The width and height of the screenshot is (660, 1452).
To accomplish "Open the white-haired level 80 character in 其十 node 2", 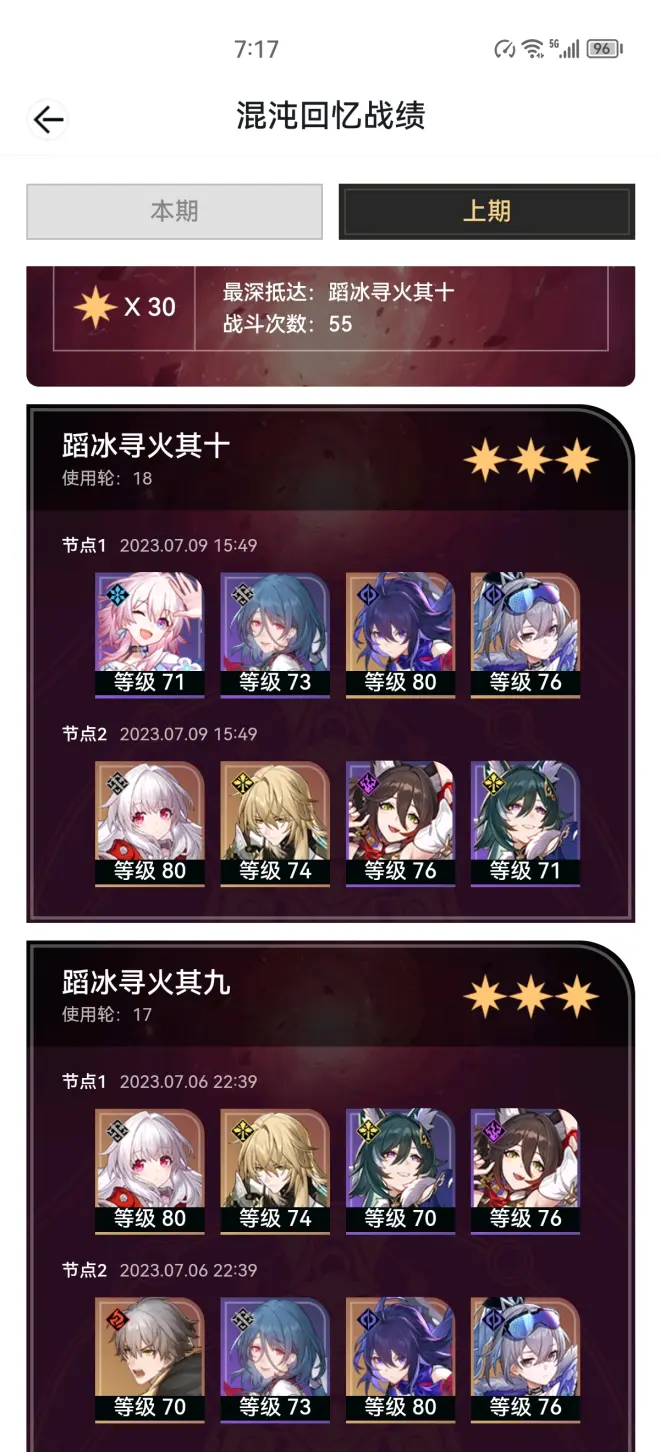I will pyautogui.click(x=150, y=824).
